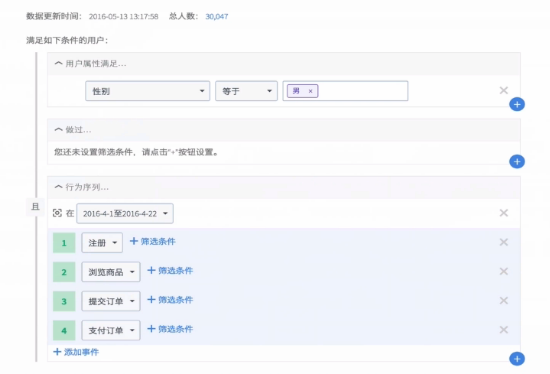Collapse the 行为序列 section
This screenshot has height=374, width=550.
tap(58, 187)
